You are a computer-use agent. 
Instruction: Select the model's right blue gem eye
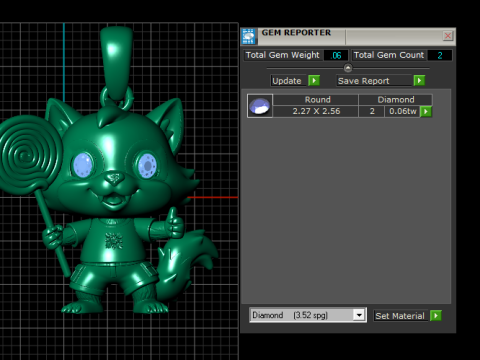click(147, 165)
